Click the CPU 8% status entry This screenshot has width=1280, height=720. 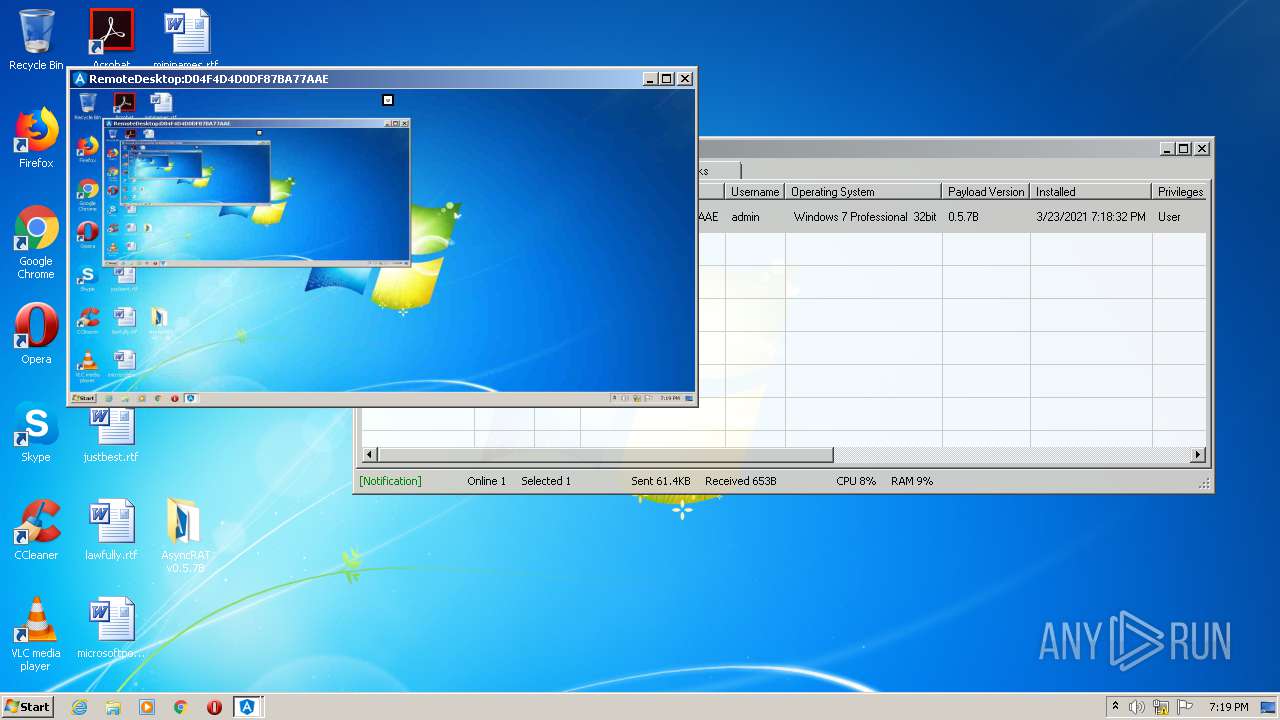click(856, 481)
